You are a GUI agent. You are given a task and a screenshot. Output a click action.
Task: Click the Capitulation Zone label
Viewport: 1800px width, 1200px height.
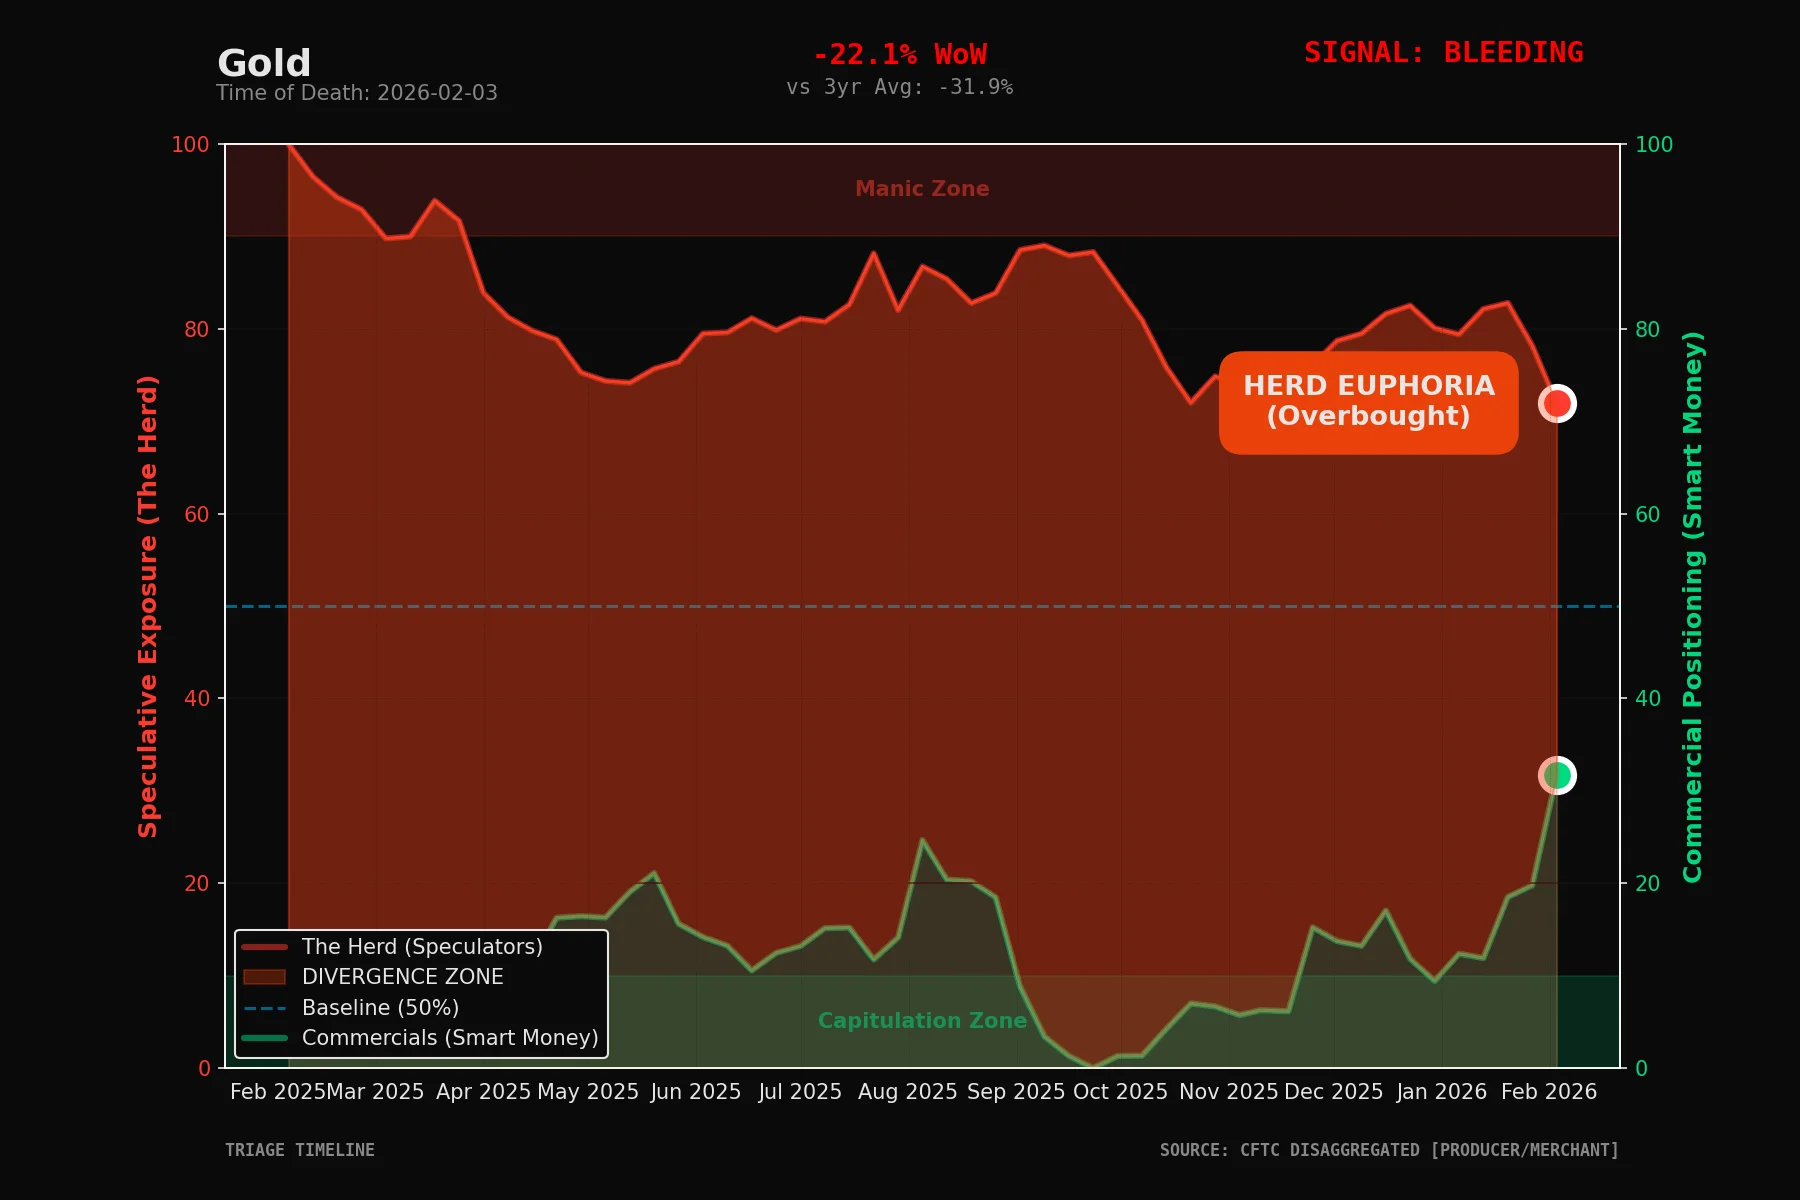[x=921, y=1020]
